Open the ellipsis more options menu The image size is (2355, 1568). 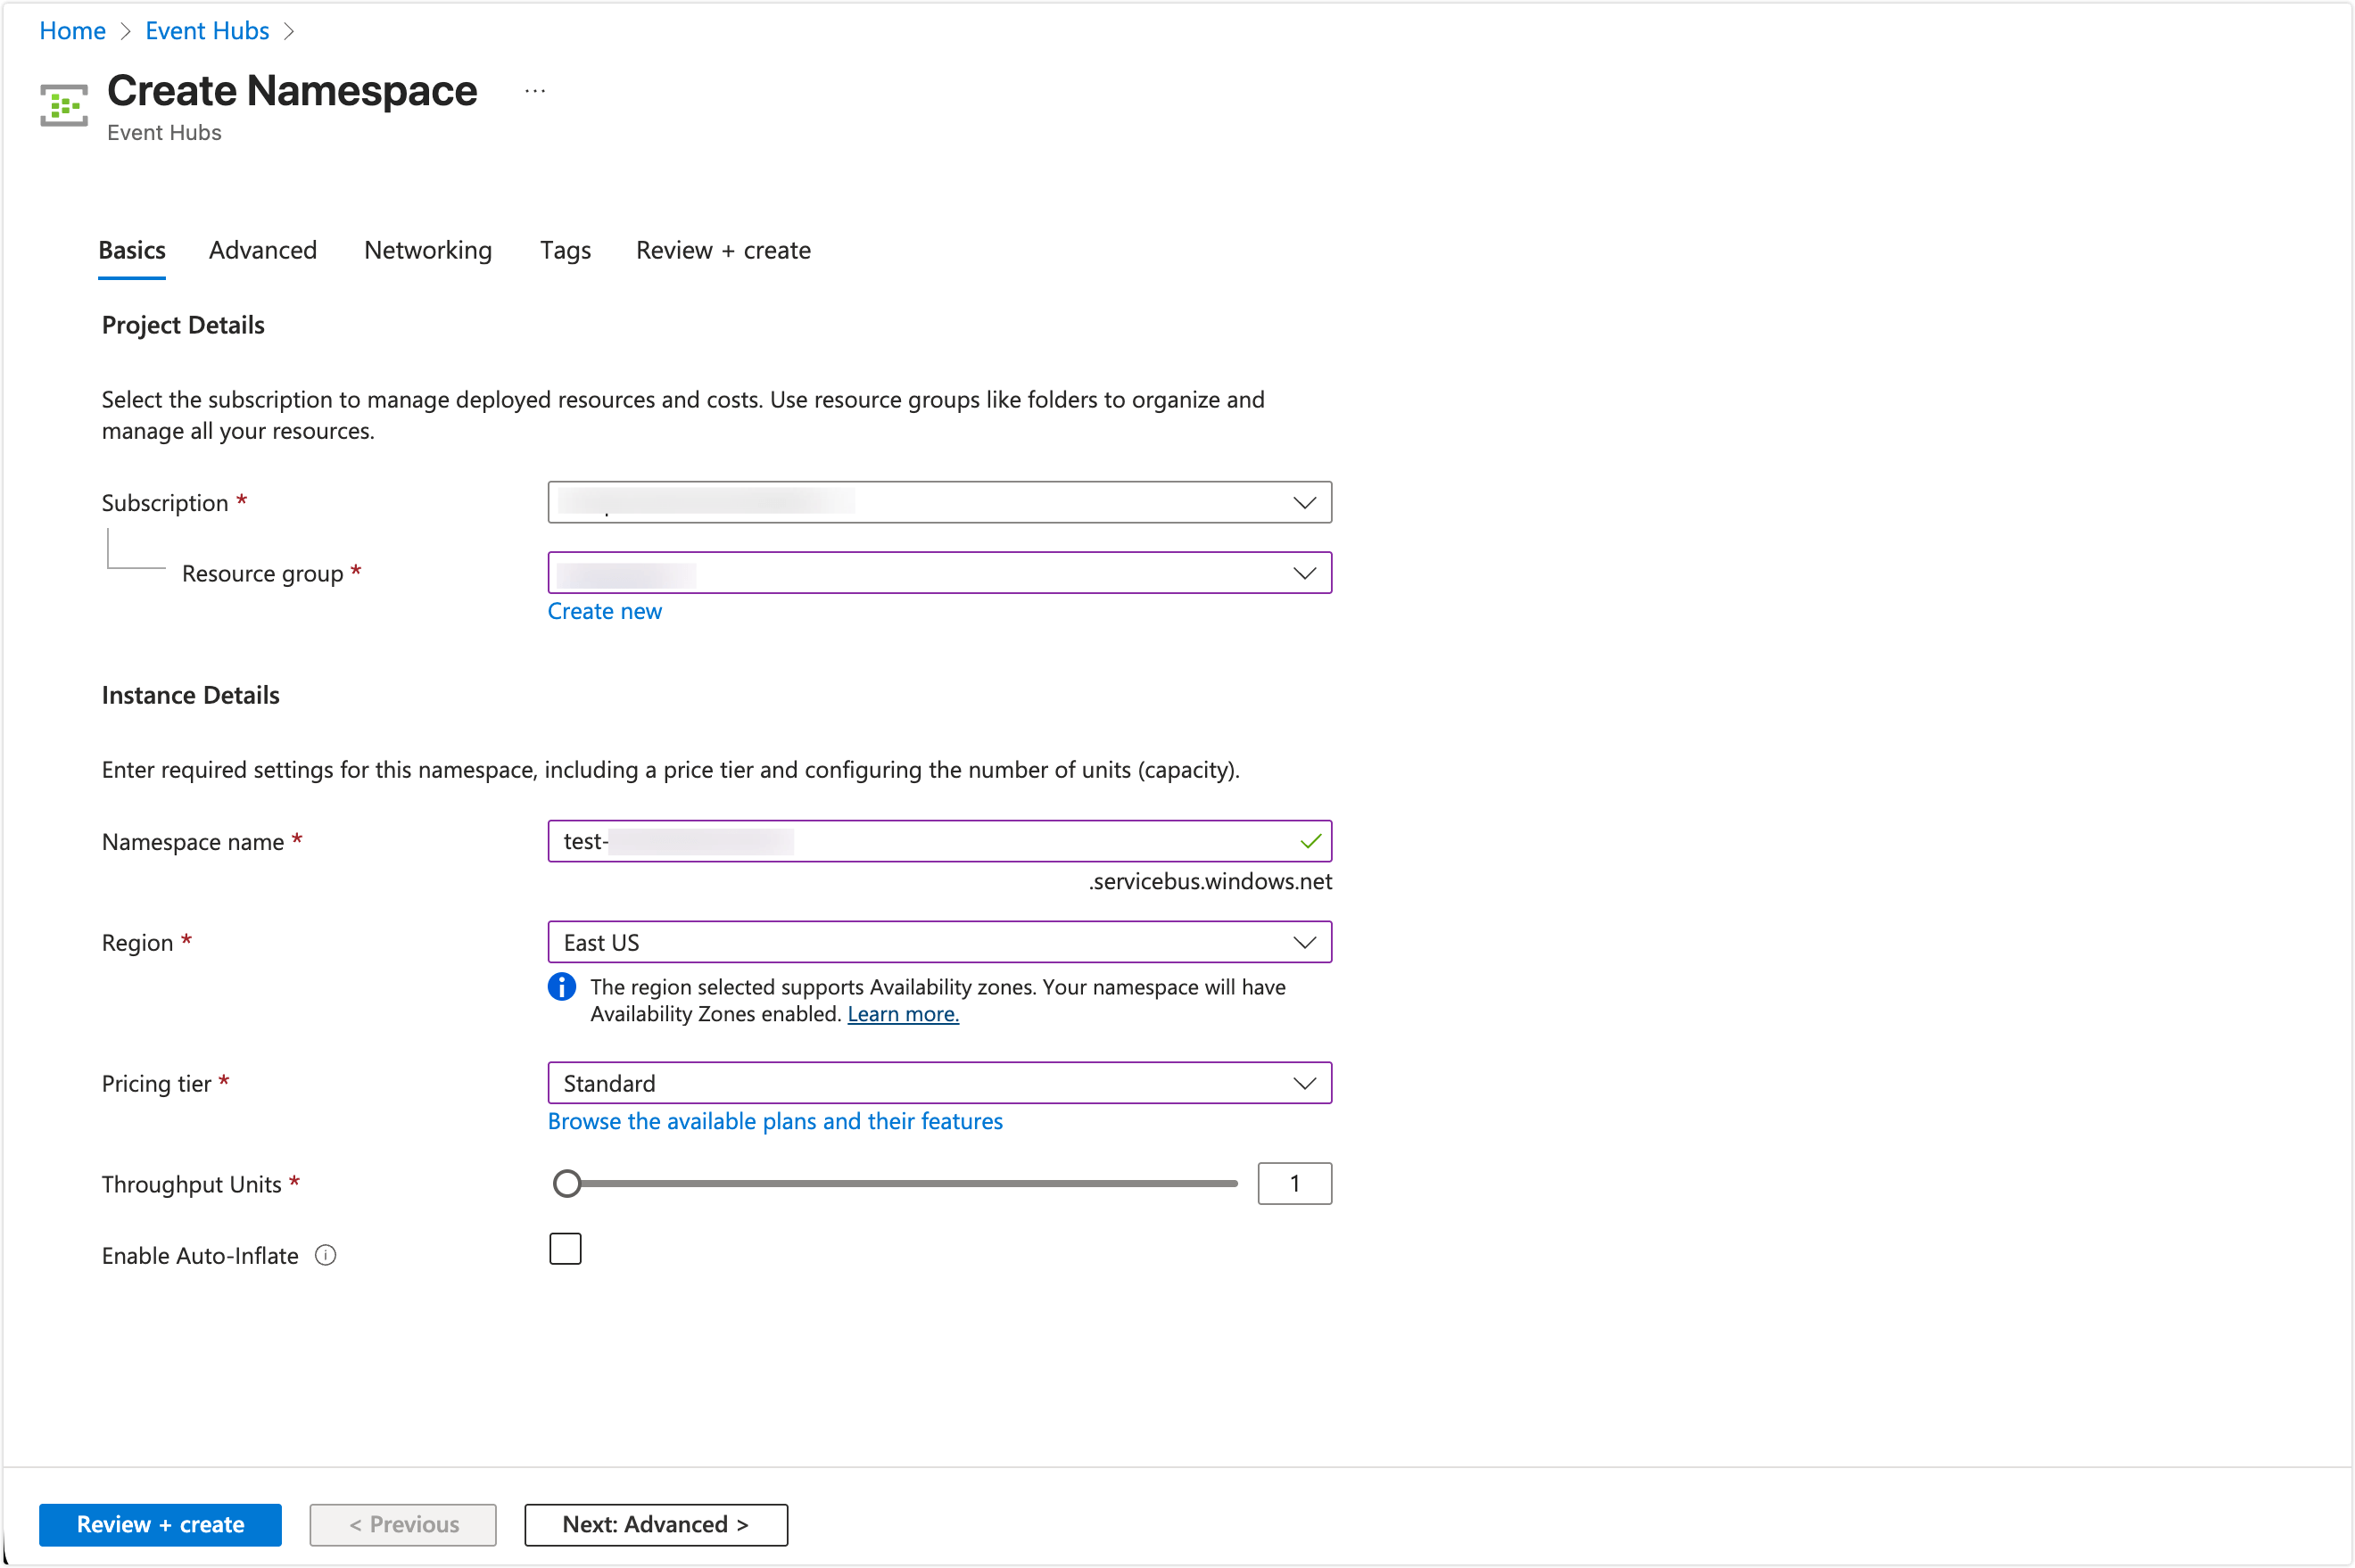[535, 91]
